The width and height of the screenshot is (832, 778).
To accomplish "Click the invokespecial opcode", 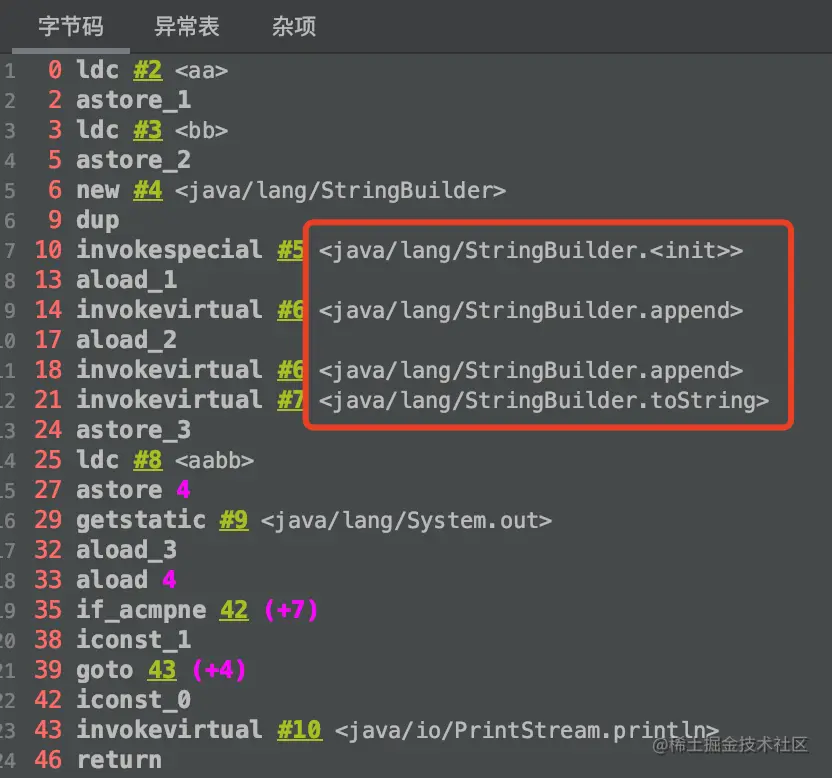I will (x=169, y=250).
